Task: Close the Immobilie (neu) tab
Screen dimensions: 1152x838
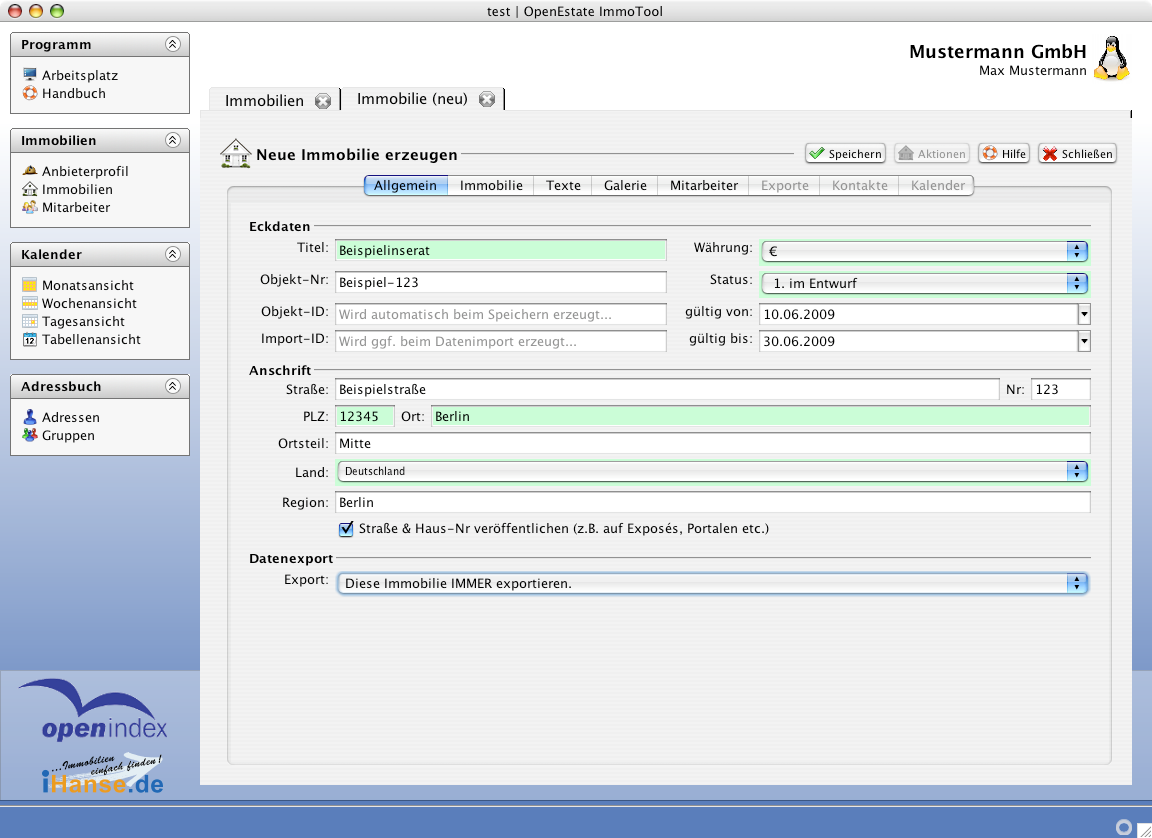Action: (487, 99)
